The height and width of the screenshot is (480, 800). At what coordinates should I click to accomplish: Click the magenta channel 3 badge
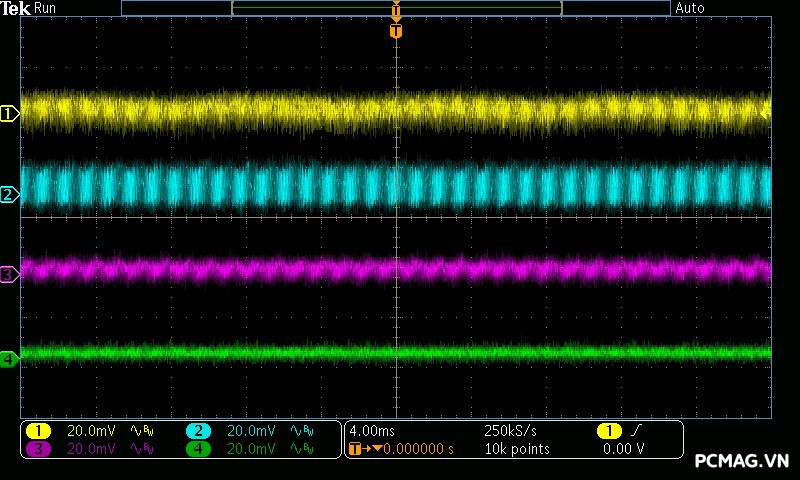[38, 449]
